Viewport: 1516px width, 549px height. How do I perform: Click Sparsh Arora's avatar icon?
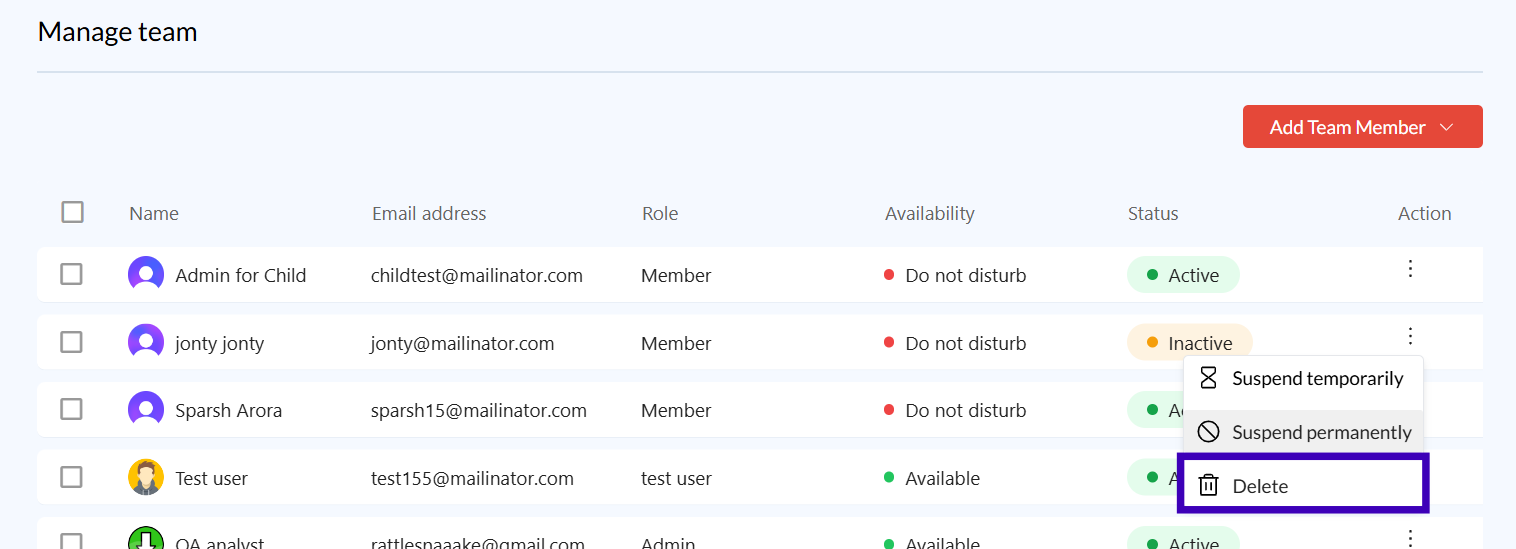pos(146,409)
